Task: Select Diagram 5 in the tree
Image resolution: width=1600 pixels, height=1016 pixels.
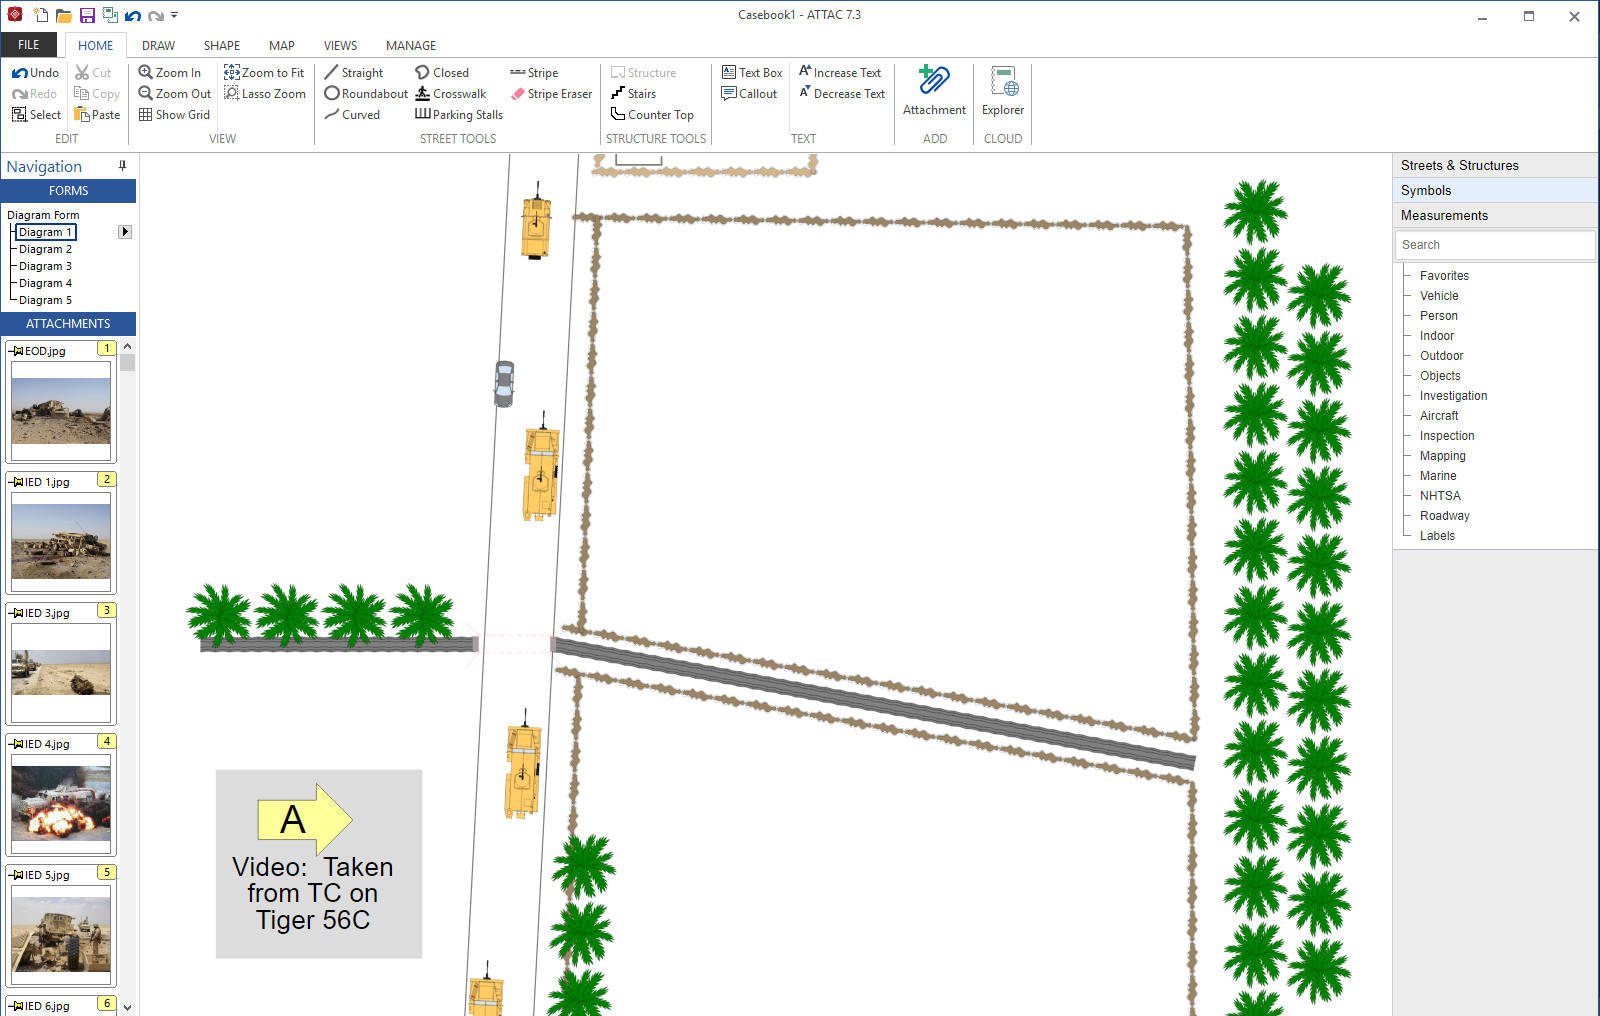Action: [x=45, y=300]
